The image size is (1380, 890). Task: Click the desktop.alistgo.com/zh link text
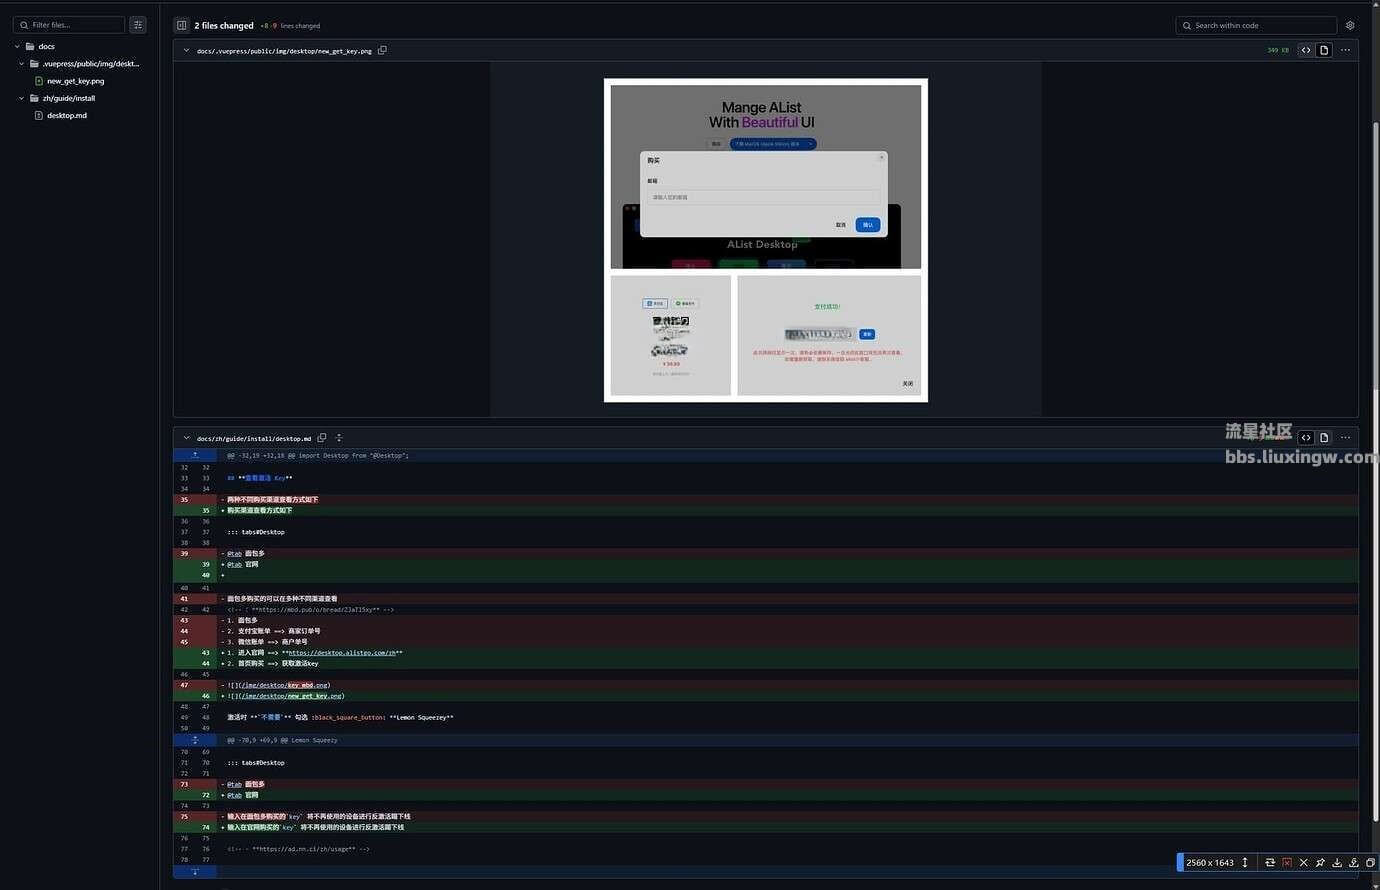(343, 653)
